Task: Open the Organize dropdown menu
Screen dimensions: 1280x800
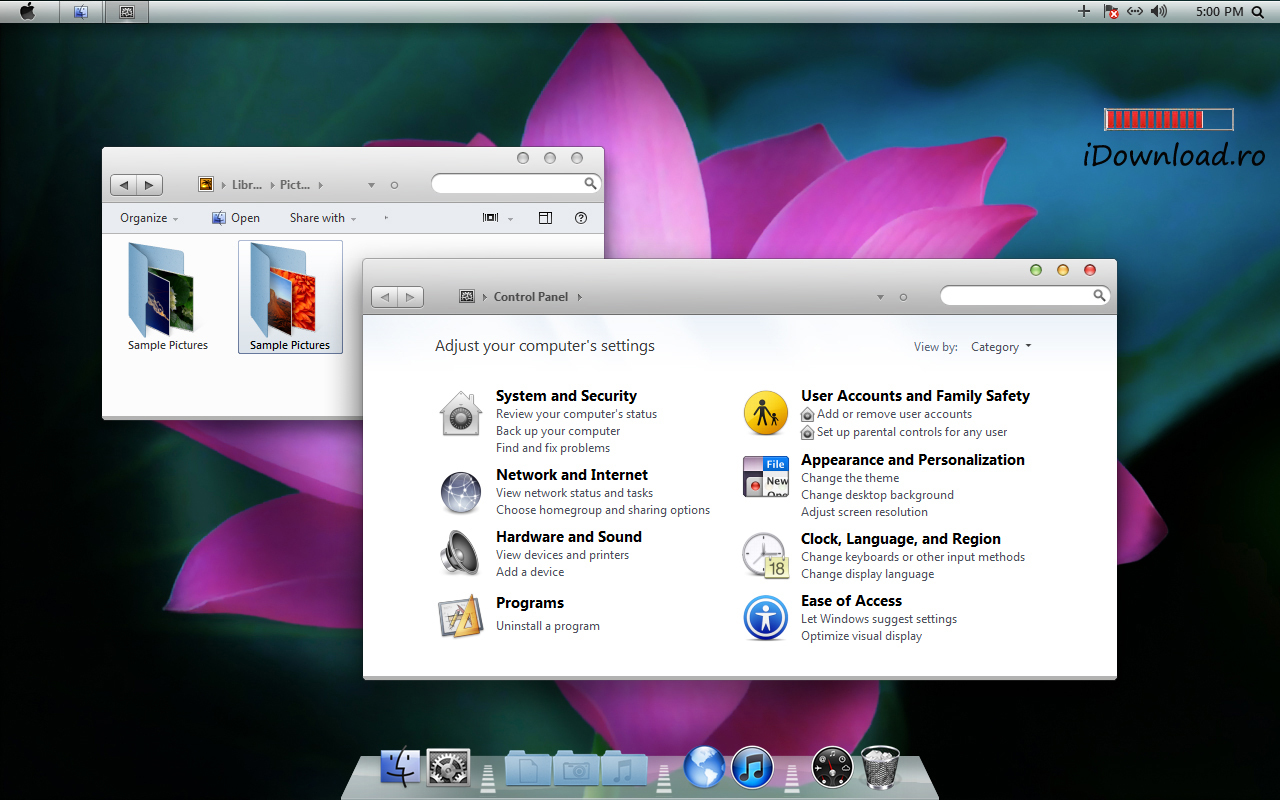Action: pos(149,218)
